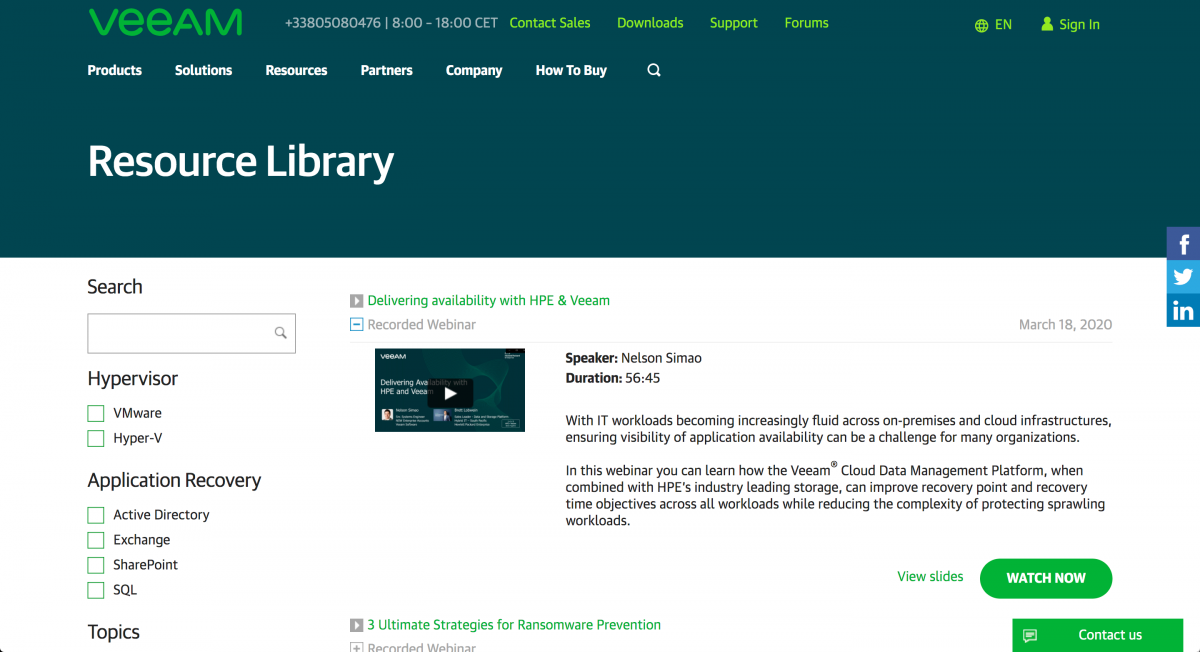Open the Support link
Image resolution: width=1200 pixels, height=652 pixels.
tap(734, 23)
